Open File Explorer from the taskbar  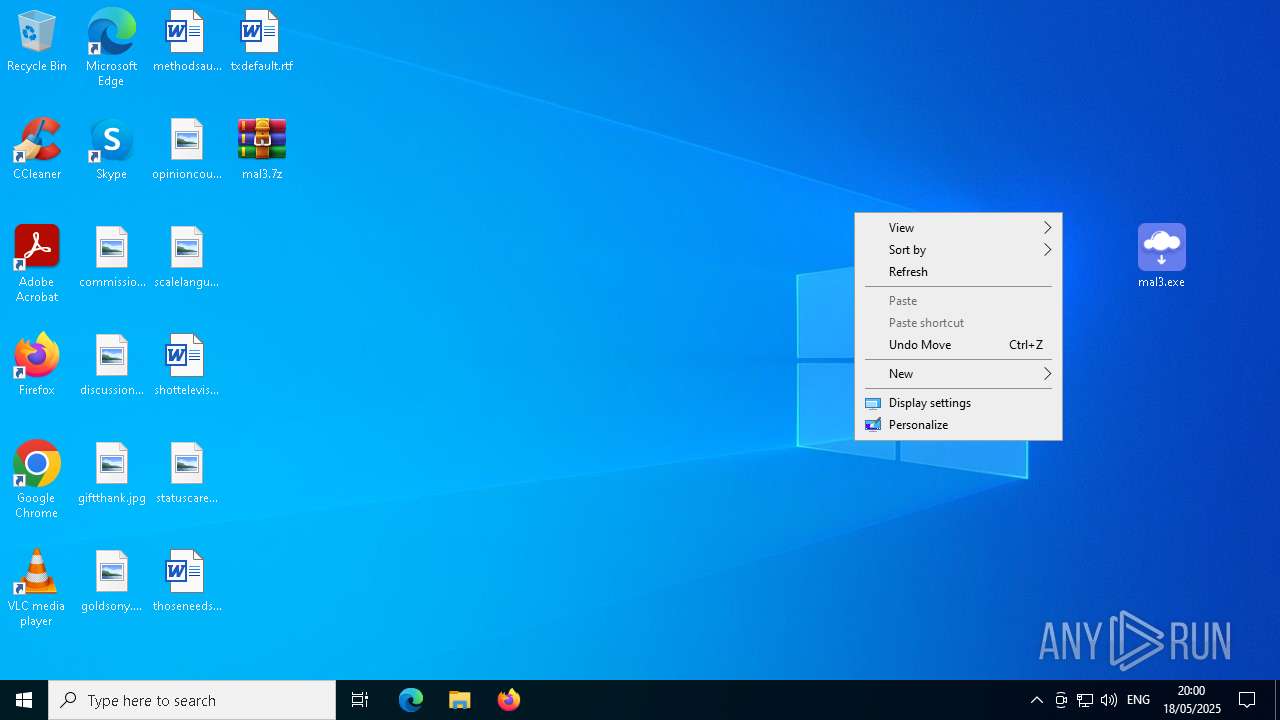[460, 700]
